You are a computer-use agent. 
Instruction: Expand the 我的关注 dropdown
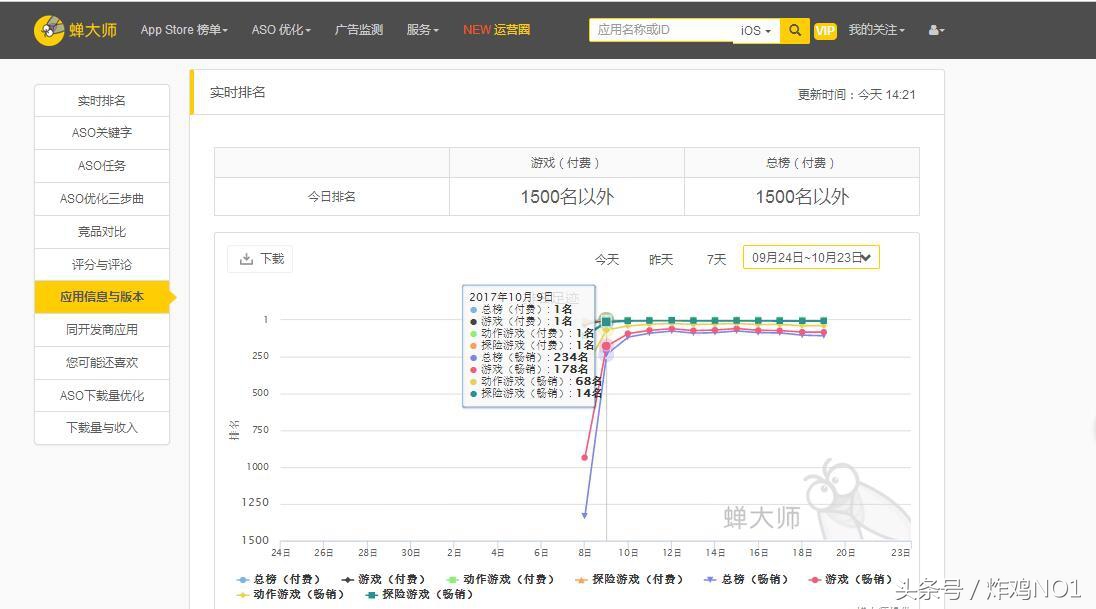[876, 30]
